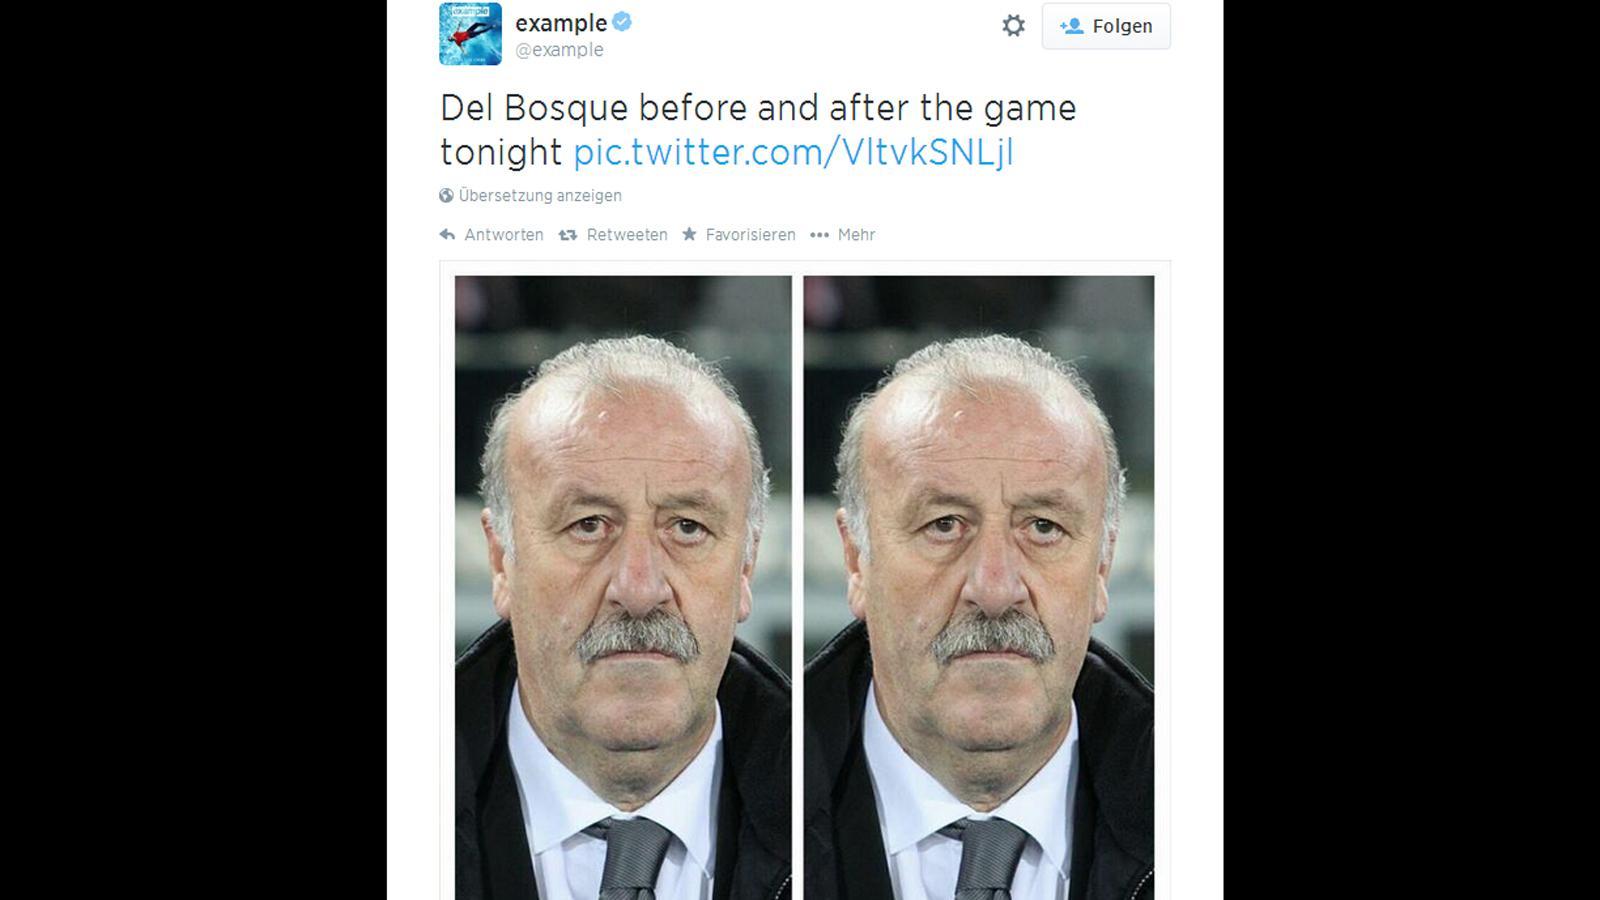Click the reply arrow icon
Screen dimensions: 1600x900
(447, 235)
